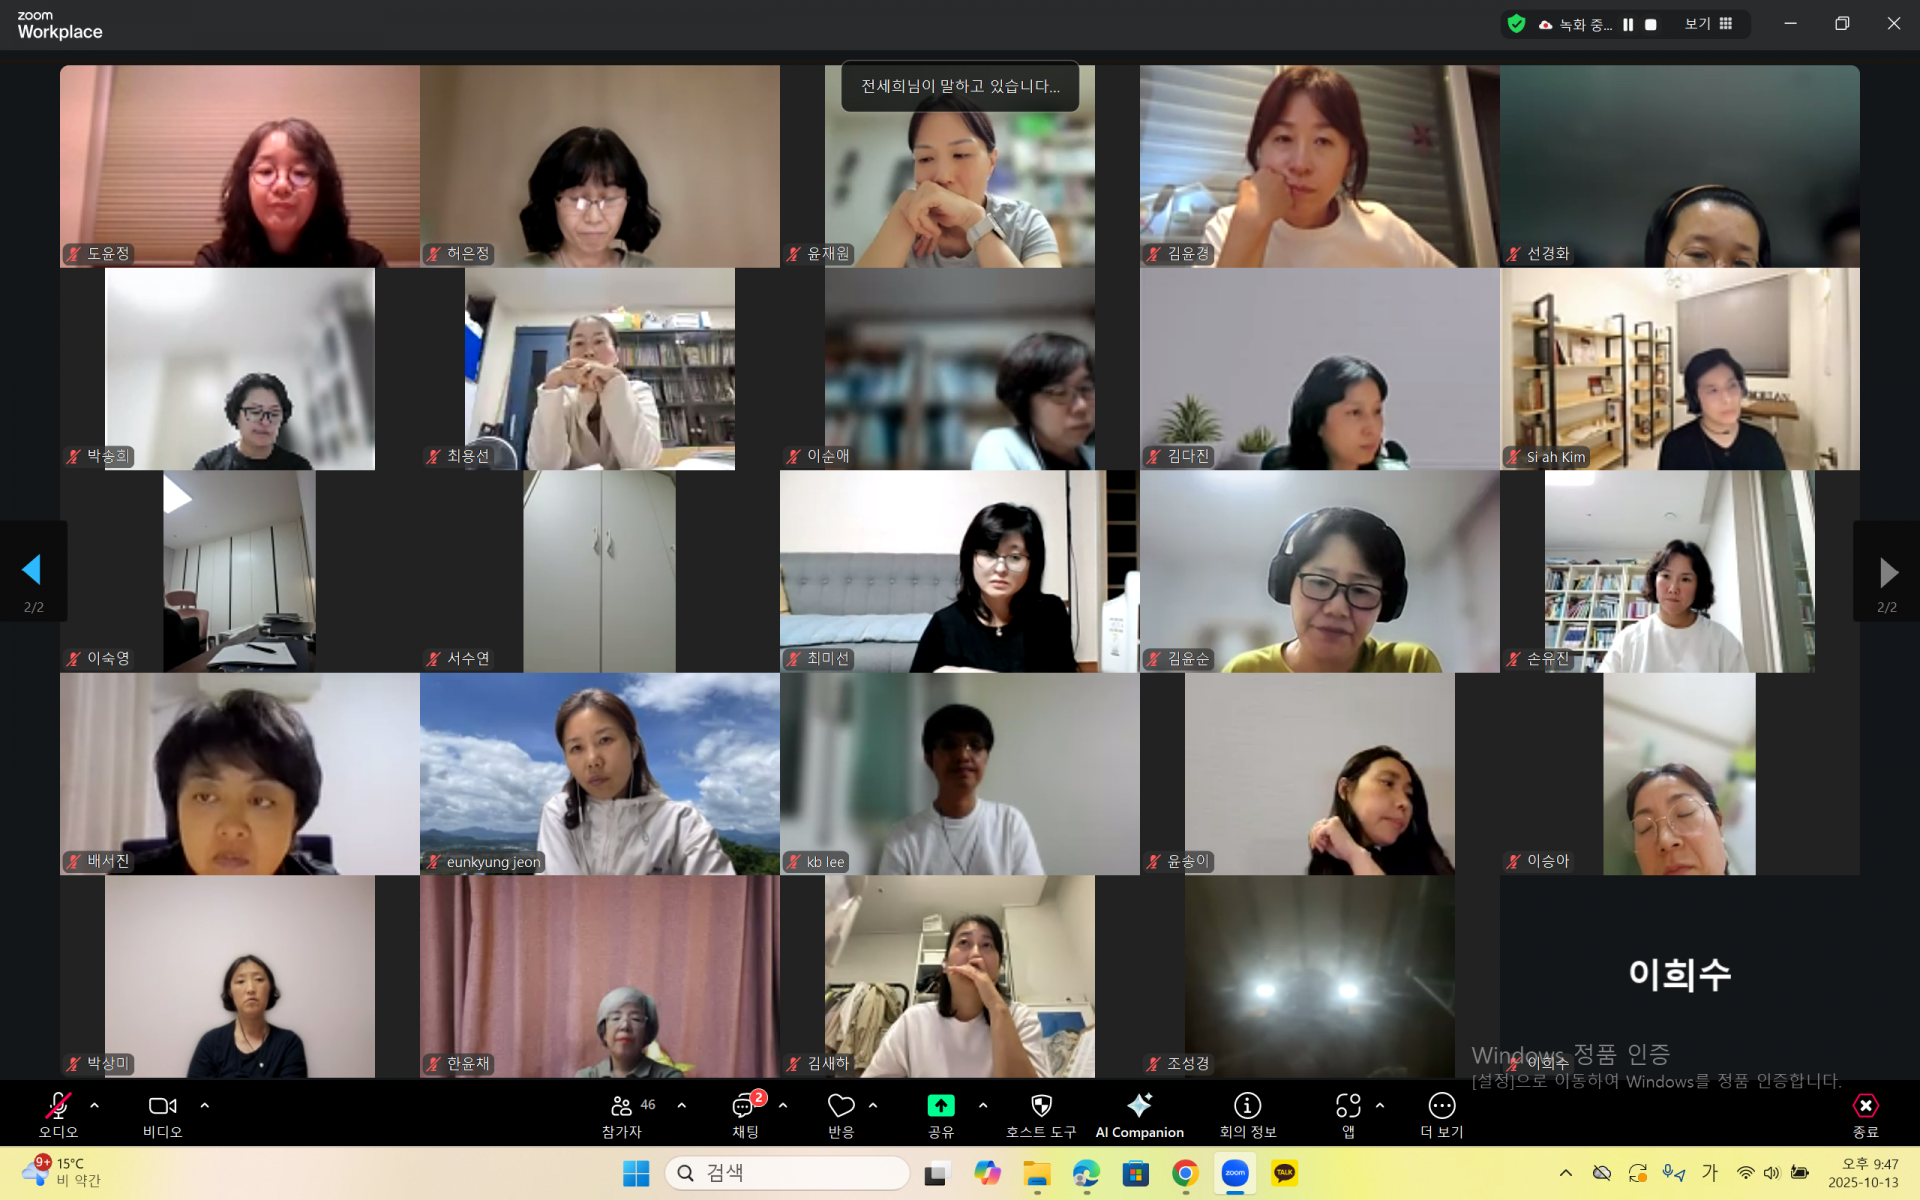Pause the cloud recording

(1628, 25)
